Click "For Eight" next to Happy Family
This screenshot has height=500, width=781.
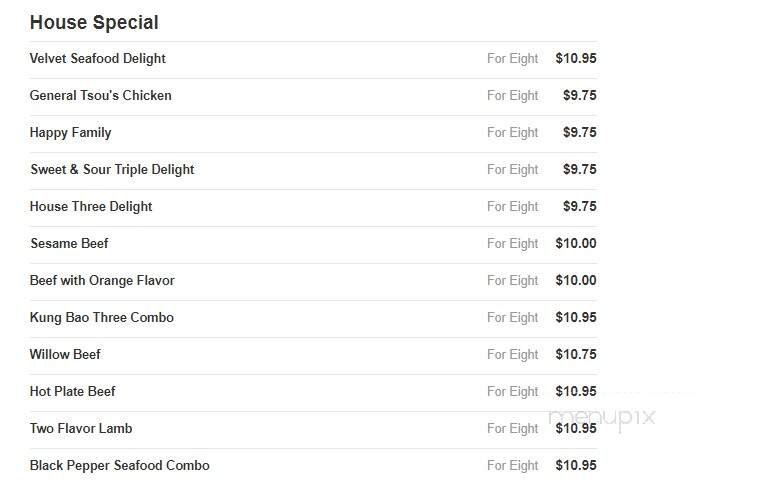[x=512, y=133]
